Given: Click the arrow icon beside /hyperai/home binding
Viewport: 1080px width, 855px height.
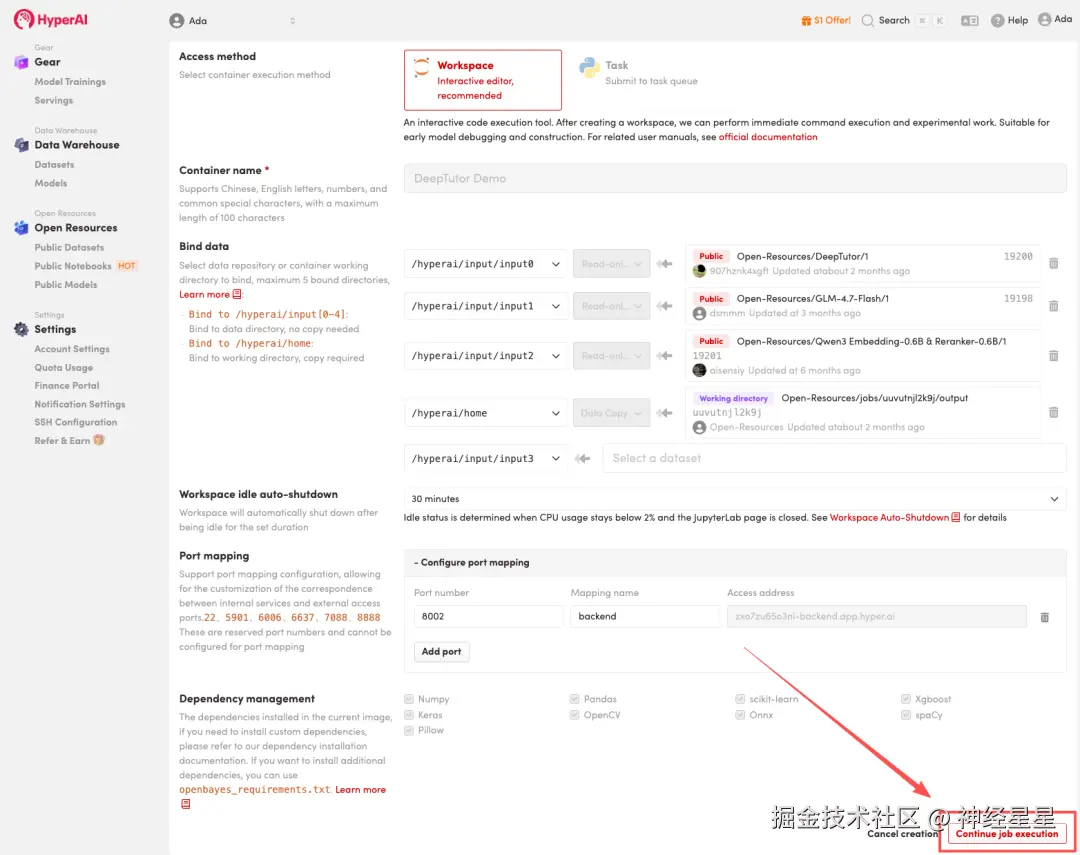Looking at the screenshot, I should (x=664, y=413).
